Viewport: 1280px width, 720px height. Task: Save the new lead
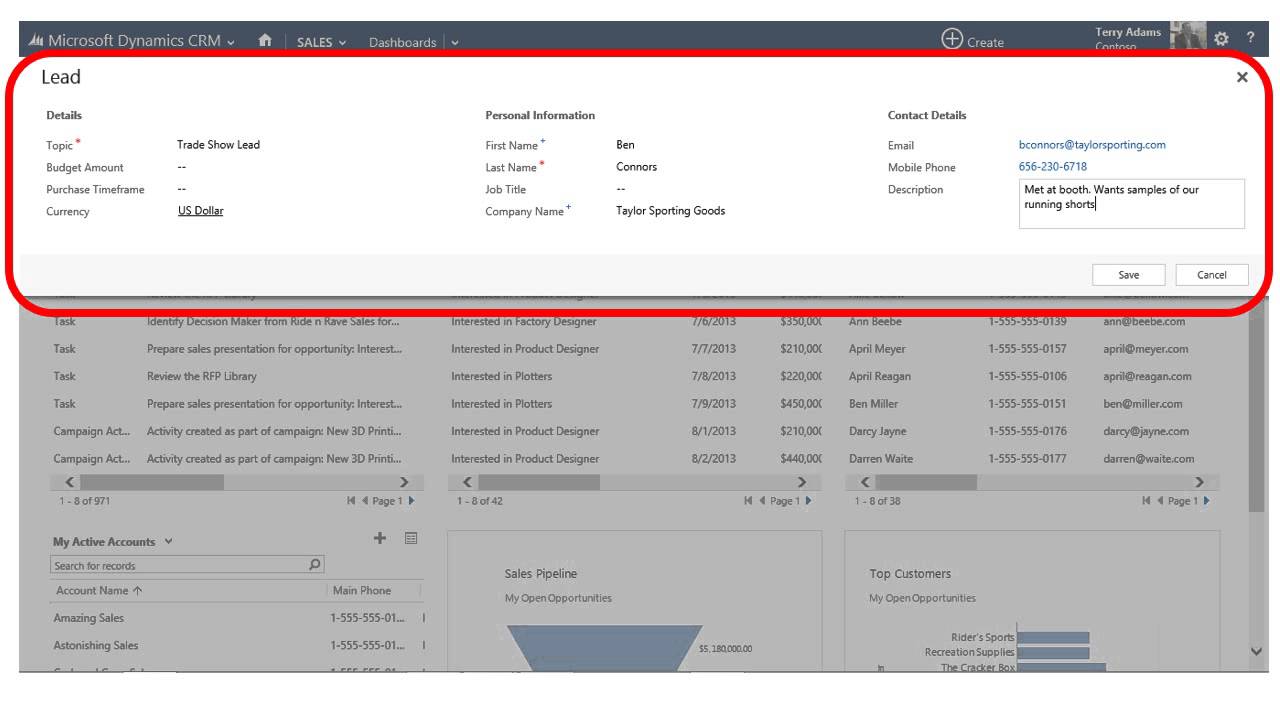1129,275
